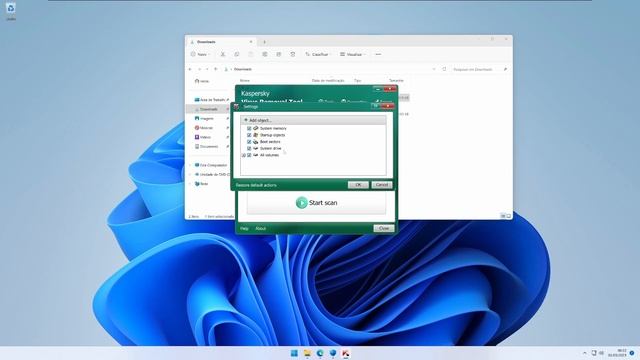The width and height of the screenshot is (640, 360).
Task: Click the Share icon in Explorer toolbar
Action: point(279,54)
